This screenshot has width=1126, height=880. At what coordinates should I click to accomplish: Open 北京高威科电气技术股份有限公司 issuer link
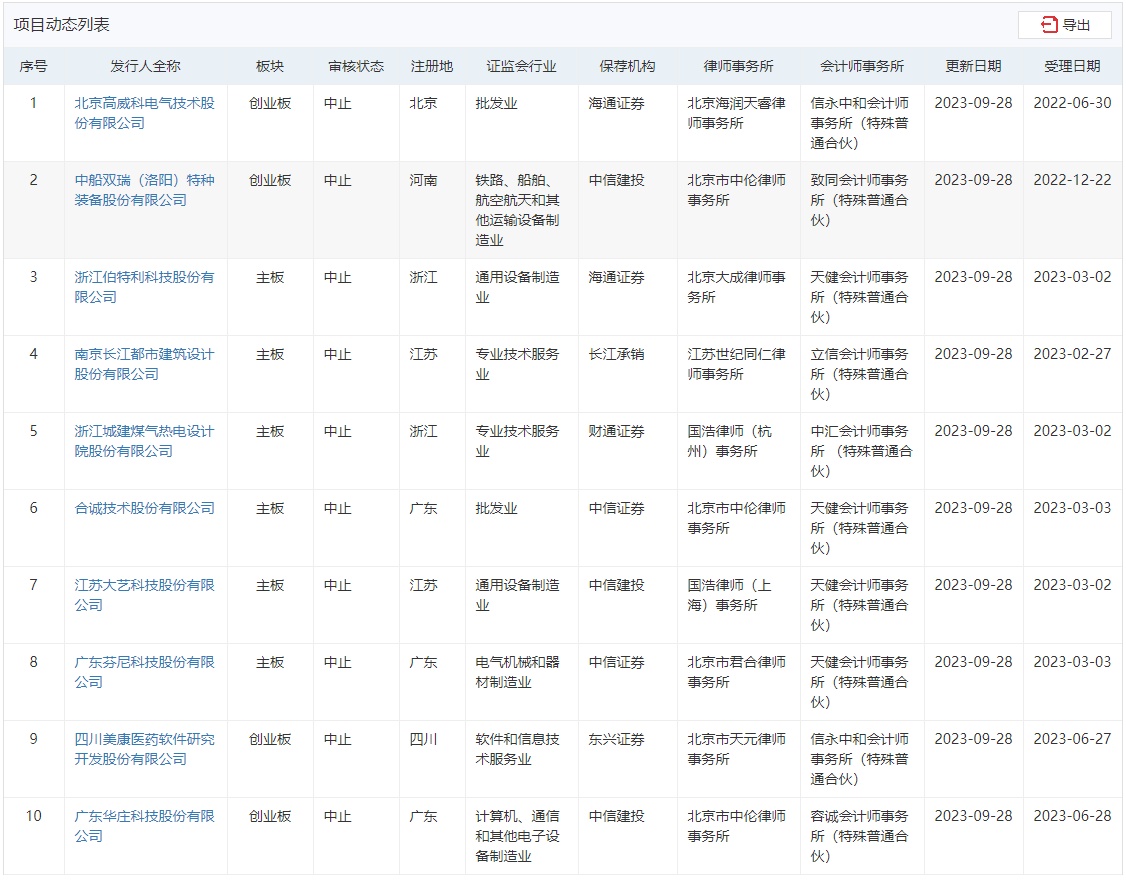[x=144, y=113]
